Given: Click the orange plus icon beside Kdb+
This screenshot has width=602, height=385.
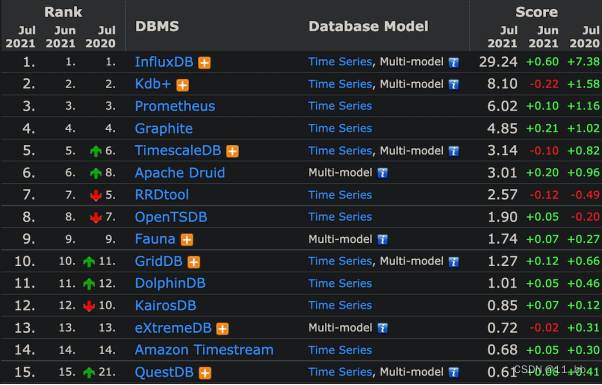Looking at the screenshot, I should pyautogui.click(x=182, y=85).
